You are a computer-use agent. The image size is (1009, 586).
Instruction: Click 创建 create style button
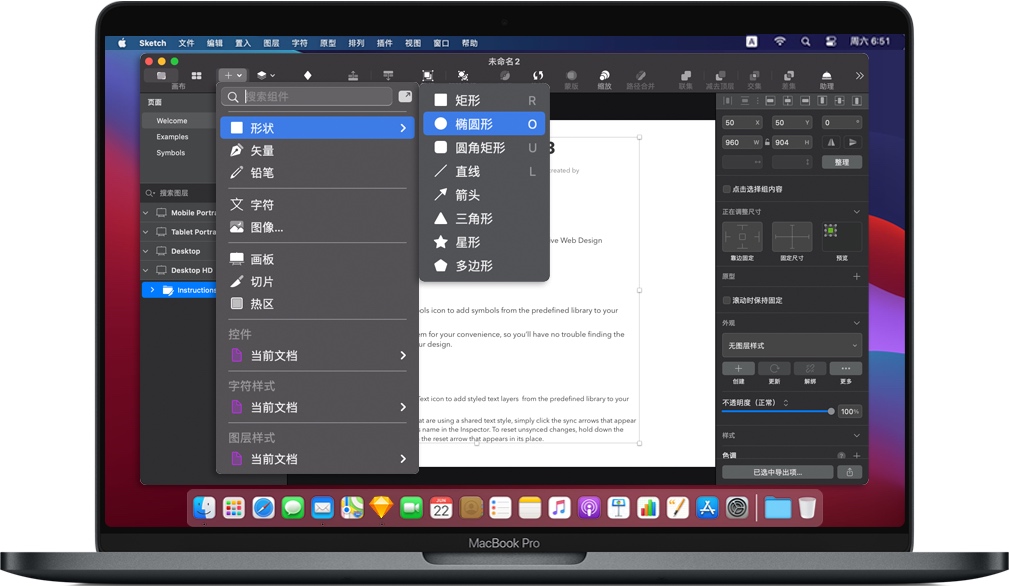pyautogui.click(x=739, y=369)
